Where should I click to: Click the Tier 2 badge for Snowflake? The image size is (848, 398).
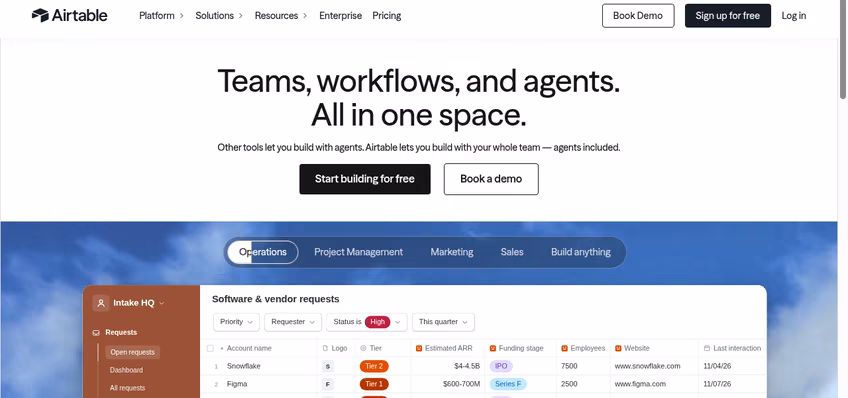[x=374, y=366]
